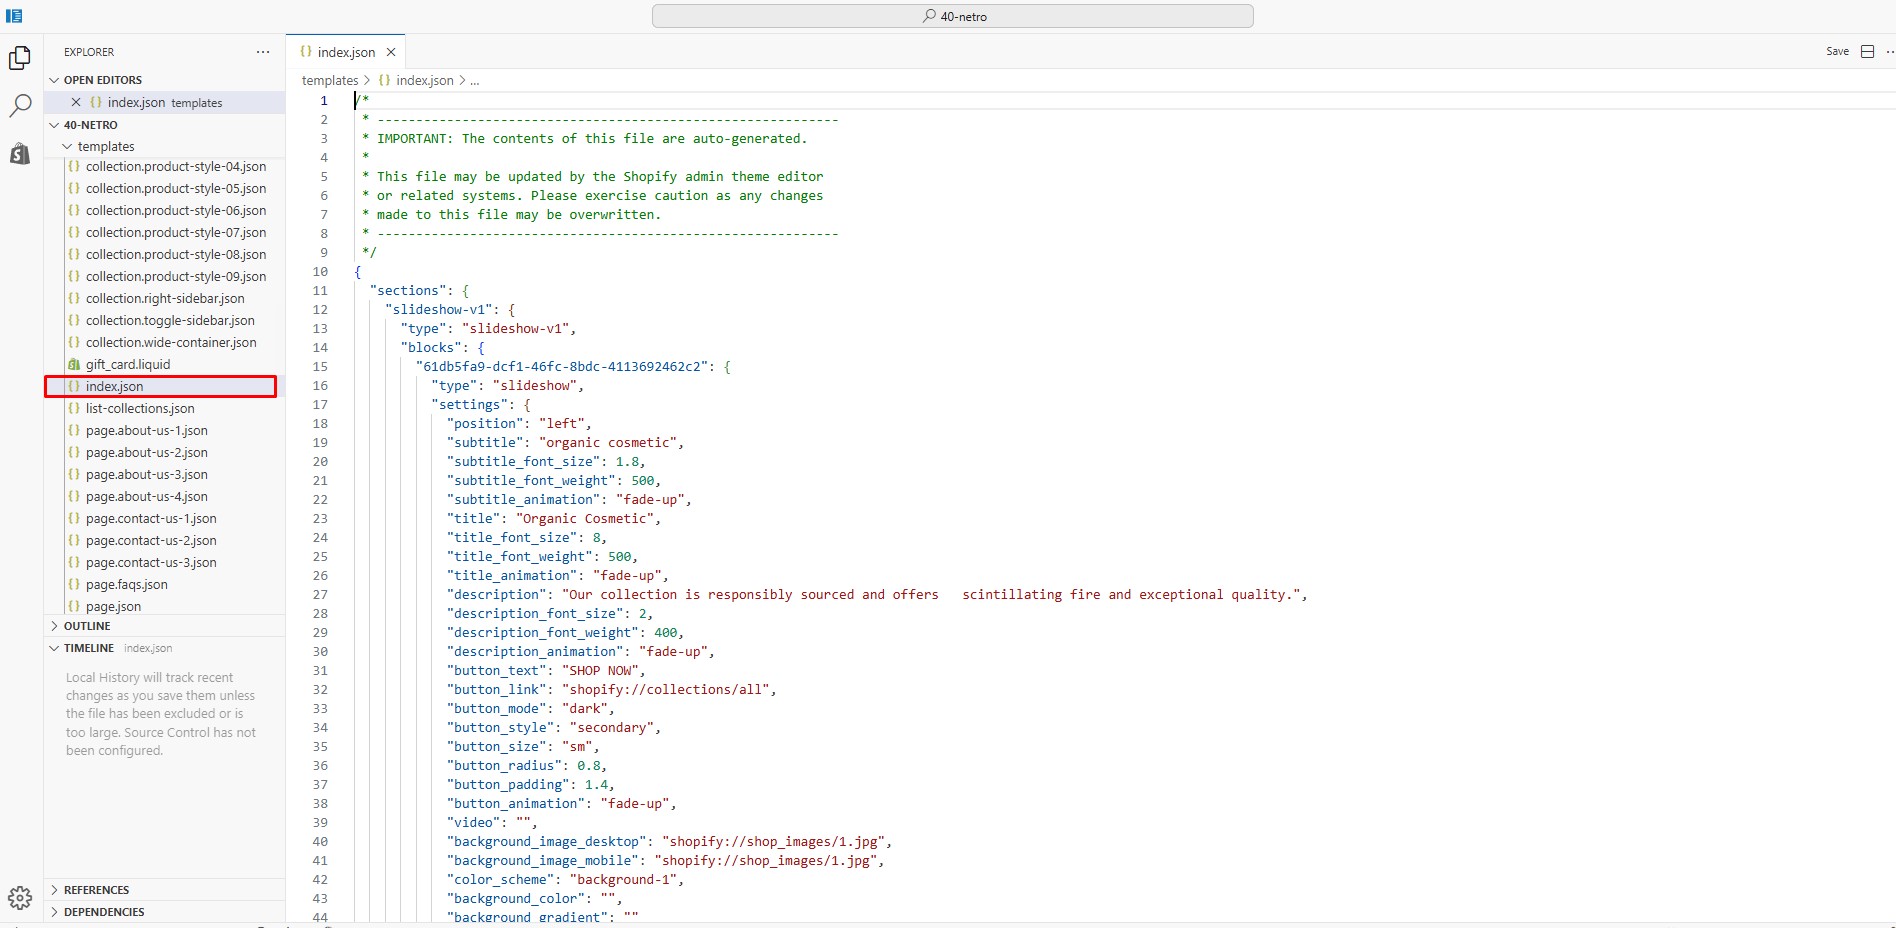The image size is (1896, 928).
Task: Open the Explorer view in activity bar
Action: pos(20,59)
